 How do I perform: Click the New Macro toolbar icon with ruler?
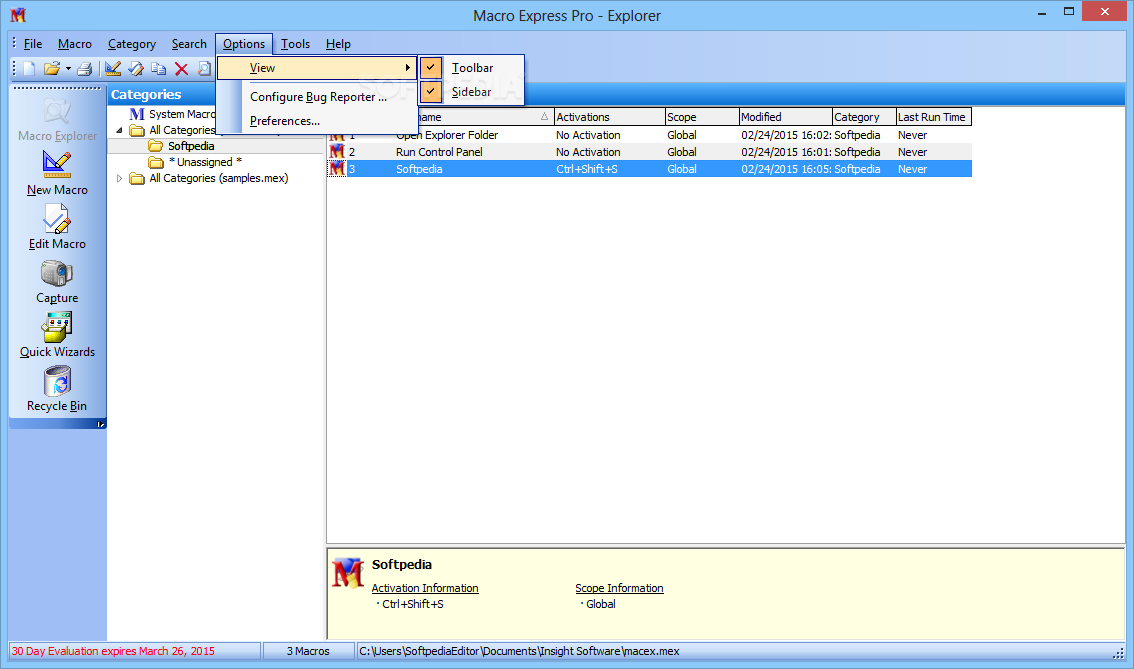point(113,69)
